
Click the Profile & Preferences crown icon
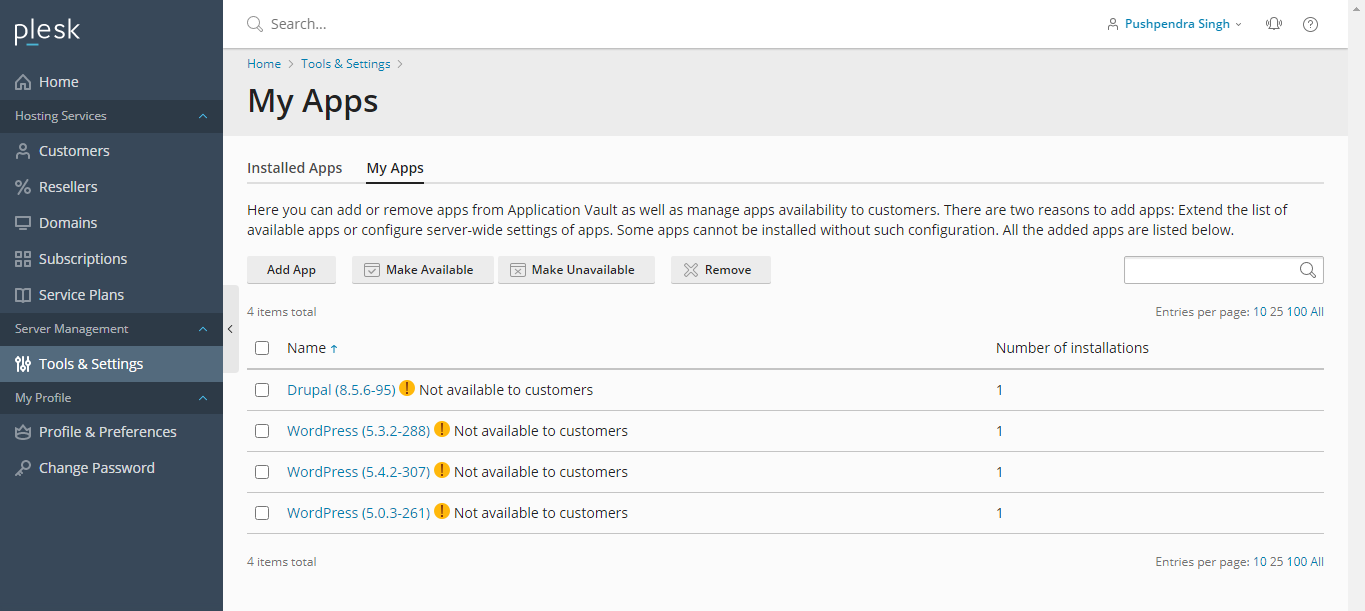[23, 432]
